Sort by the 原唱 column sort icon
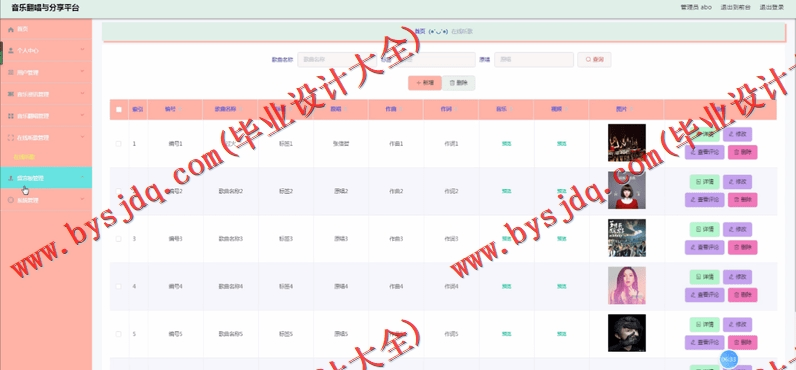This screenshot has height=370, width=796. click(345, 109)
